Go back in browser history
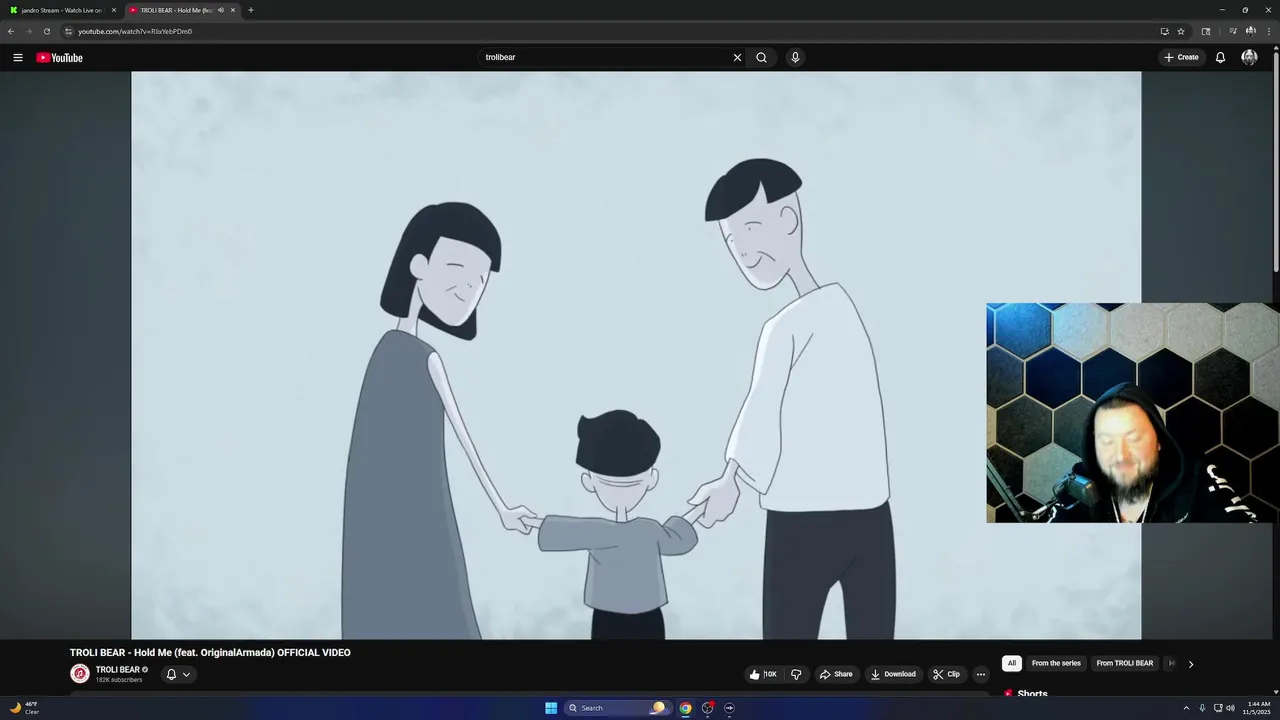 [x=11, y=31]
